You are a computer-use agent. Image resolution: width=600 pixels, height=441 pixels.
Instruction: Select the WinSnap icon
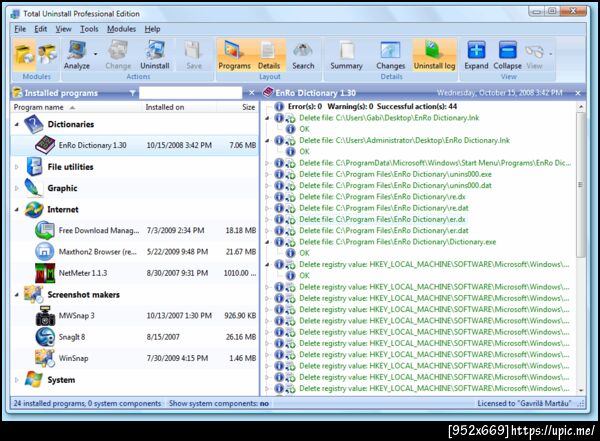point(45,358)
